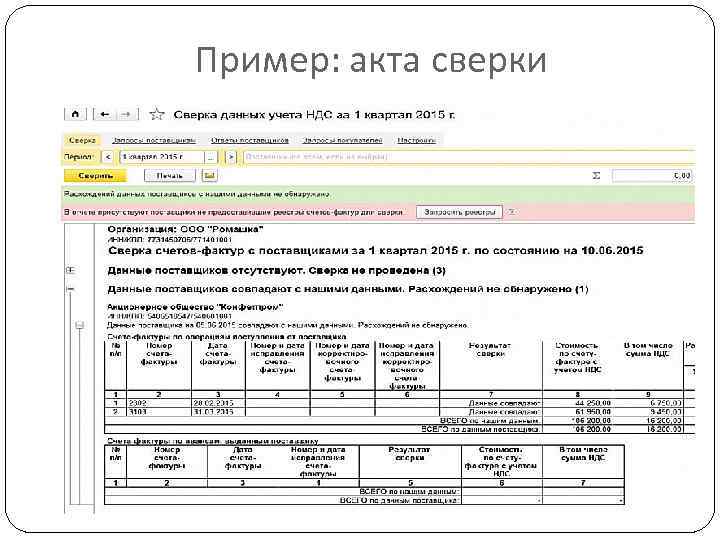
Task: Dismiss the pink warning with X icon
Action: (x=512, y=212)
